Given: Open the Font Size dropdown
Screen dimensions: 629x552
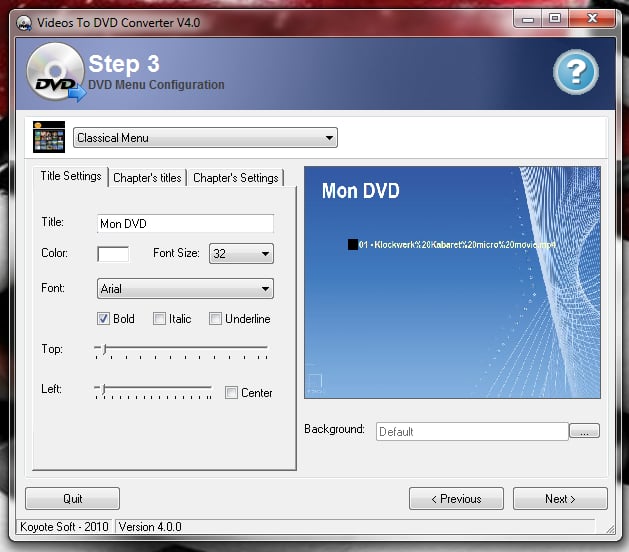Looking at the screenshot, I should coord(241,254).
